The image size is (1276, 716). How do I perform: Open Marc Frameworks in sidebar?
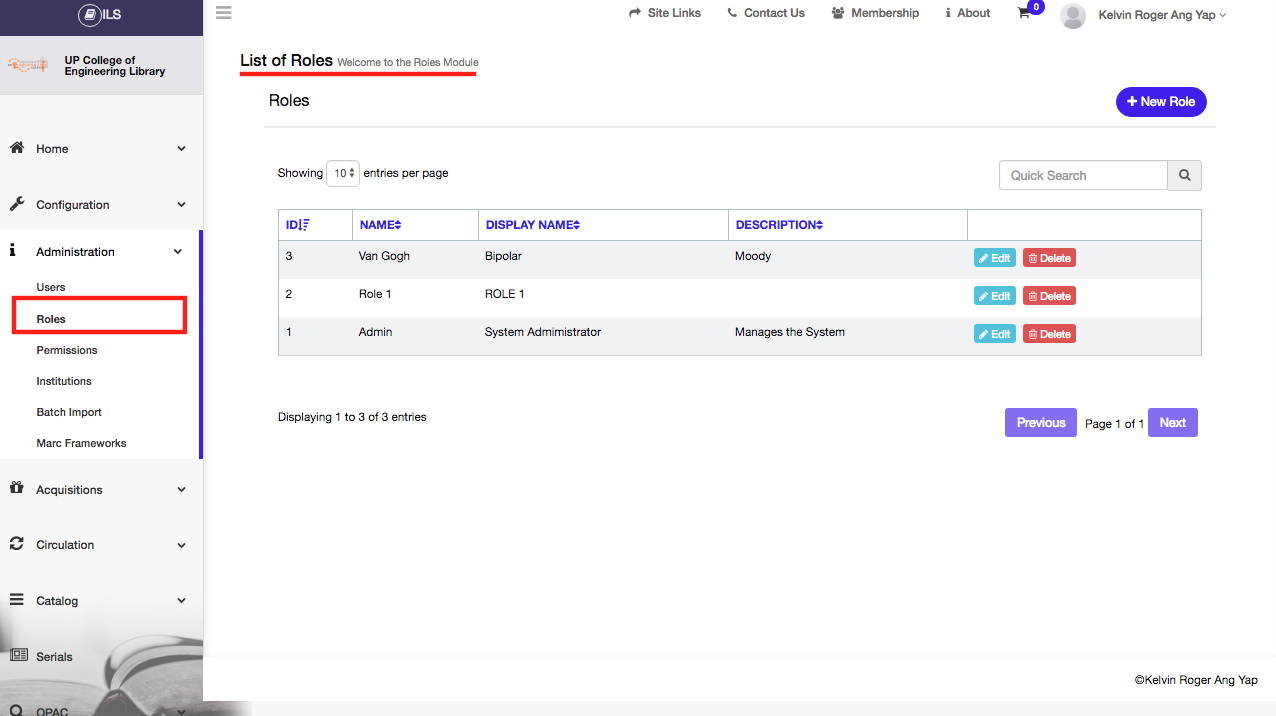(x=81, y=443)
